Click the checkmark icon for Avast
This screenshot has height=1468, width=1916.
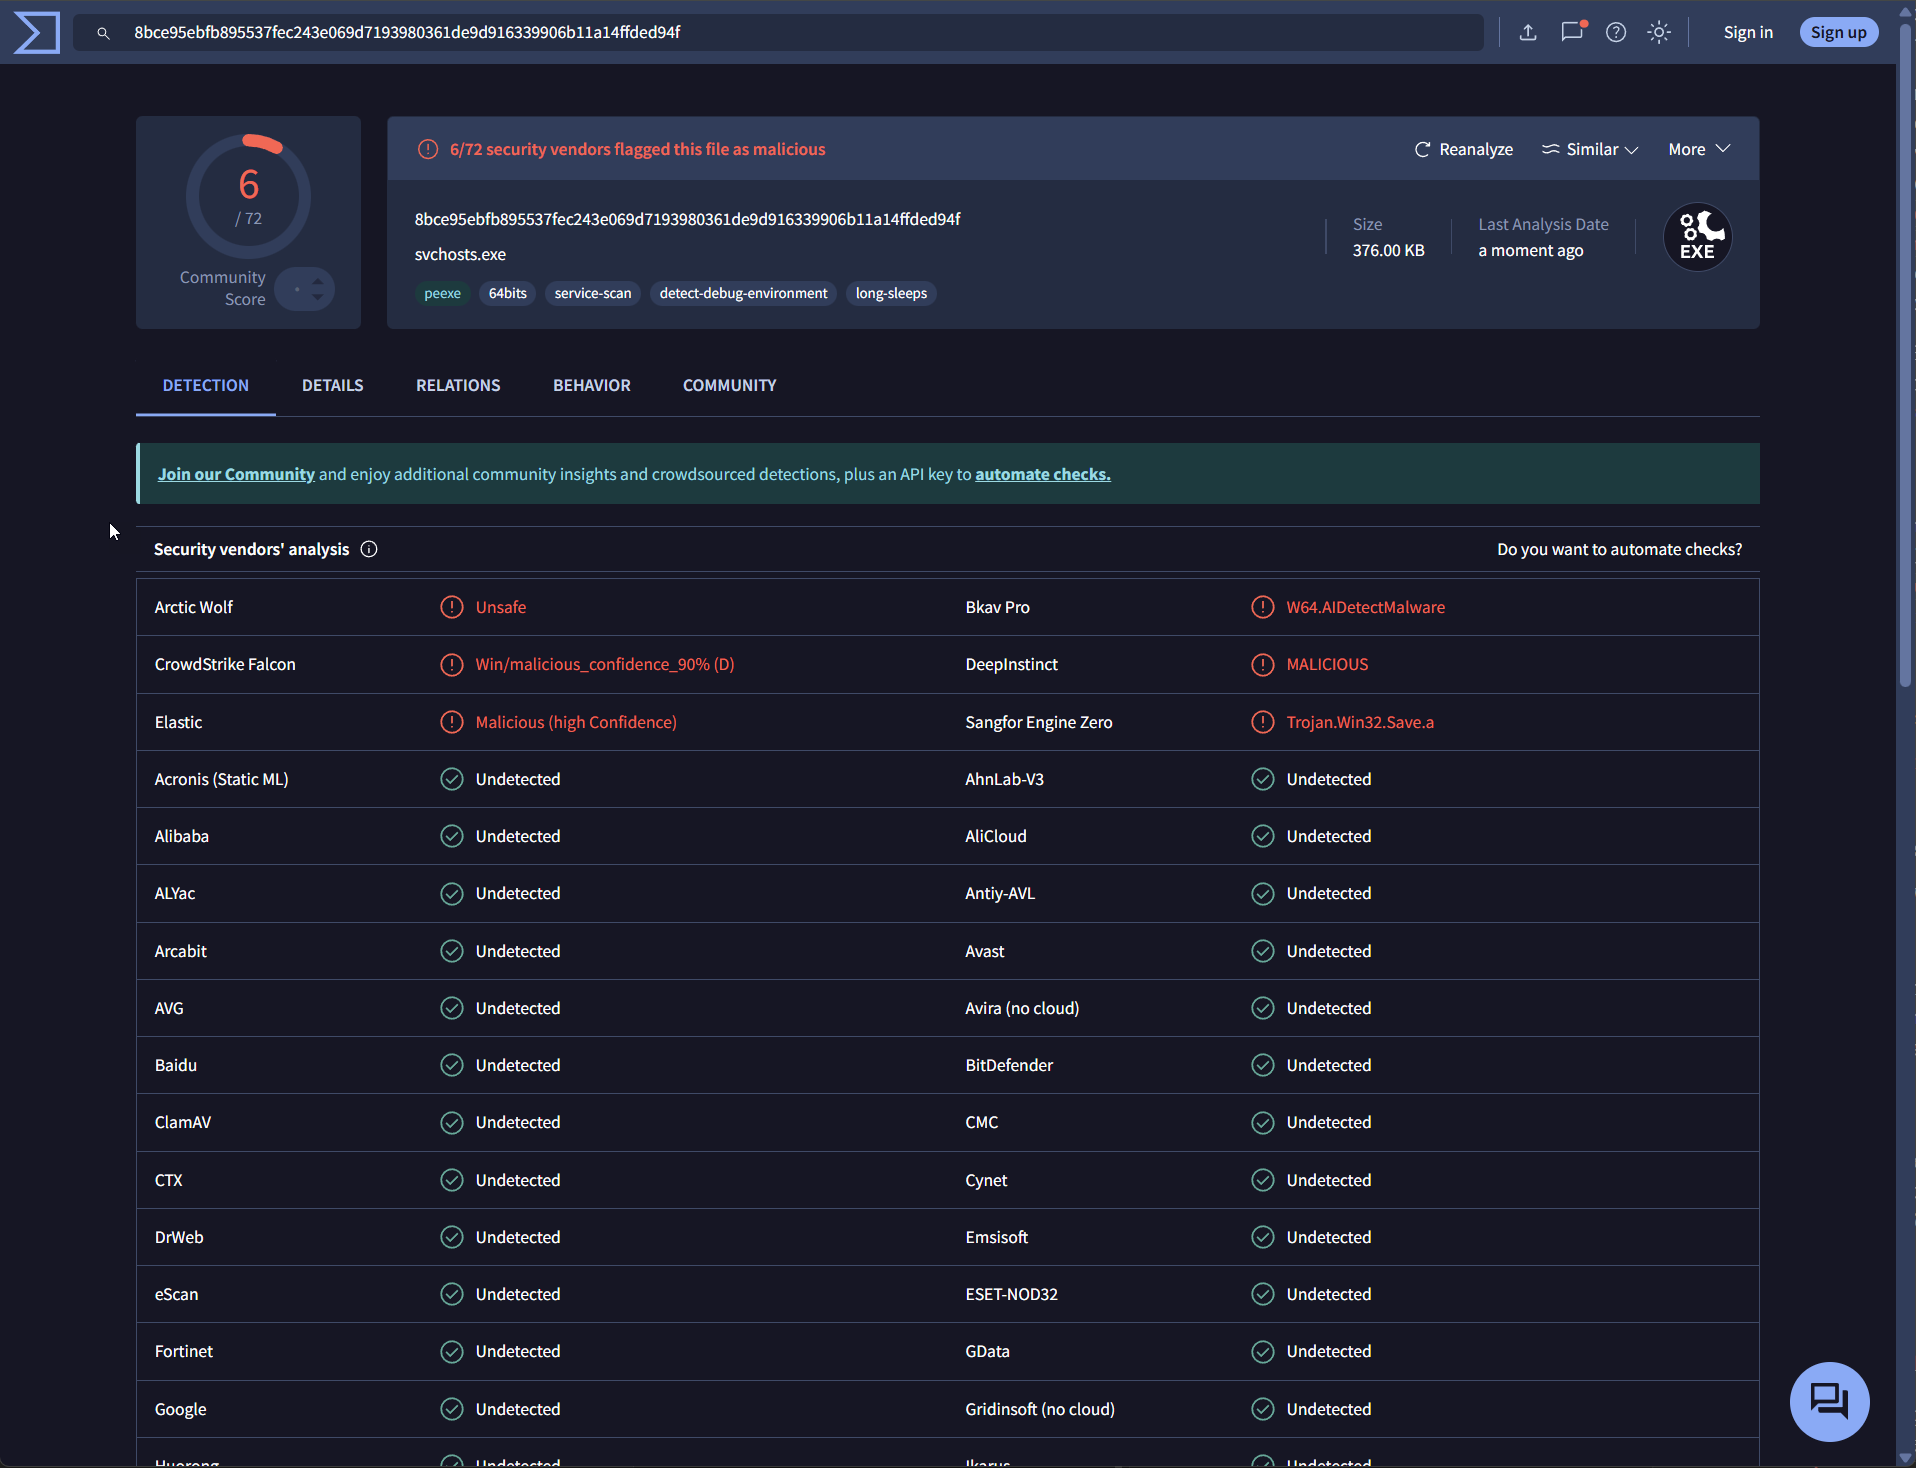(x=1263, y=951)
